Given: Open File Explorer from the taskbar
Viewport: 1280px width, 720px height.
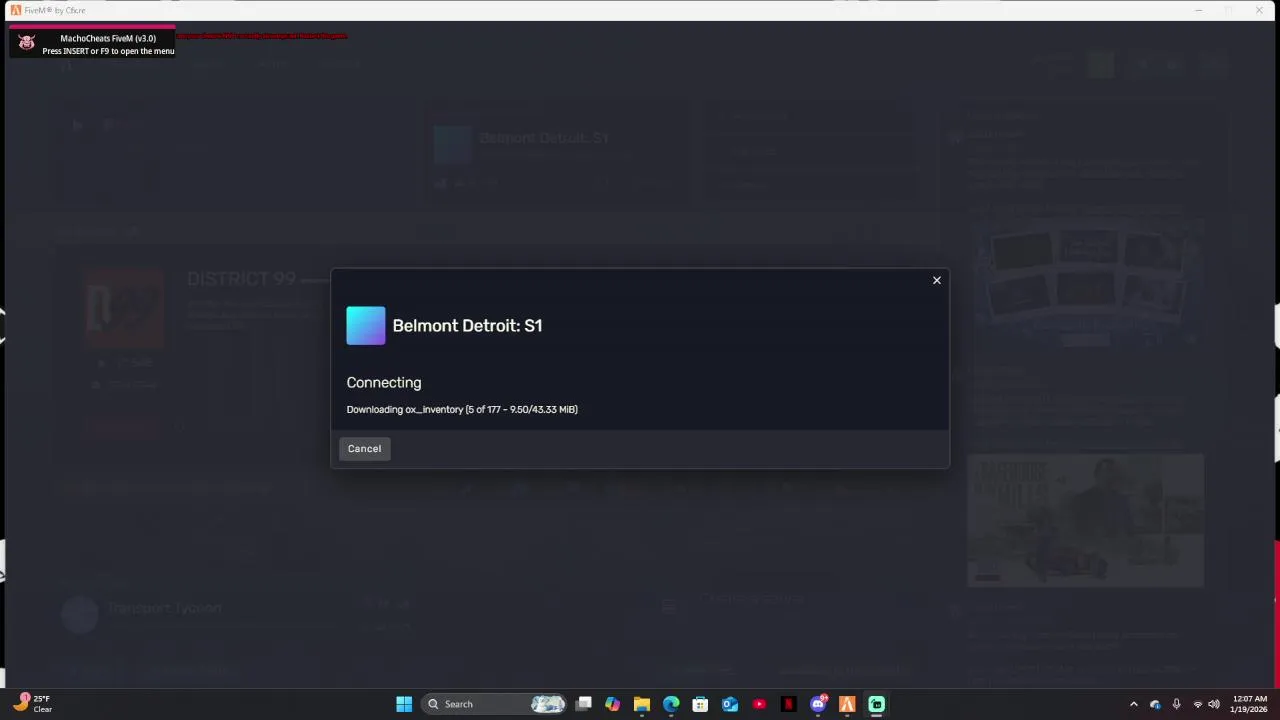Looking at the screenshot, I should (641, 704).
